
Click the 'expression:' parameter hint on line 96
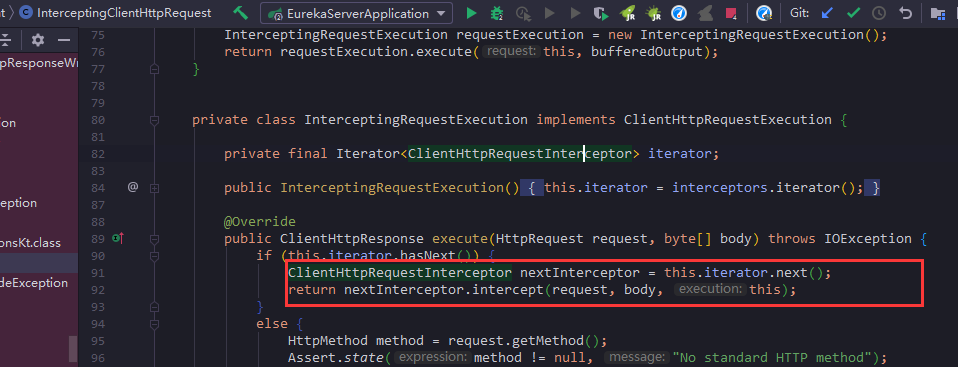click(x=432, y=357)
